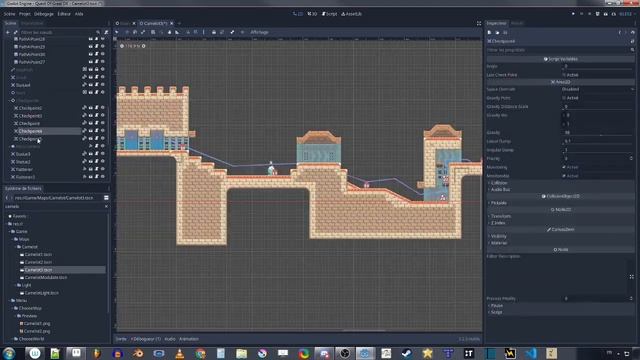Image resolution: width=640 pixels, height=360 pixels.
Task: Open the Scène menu
Action: [9, 14]
